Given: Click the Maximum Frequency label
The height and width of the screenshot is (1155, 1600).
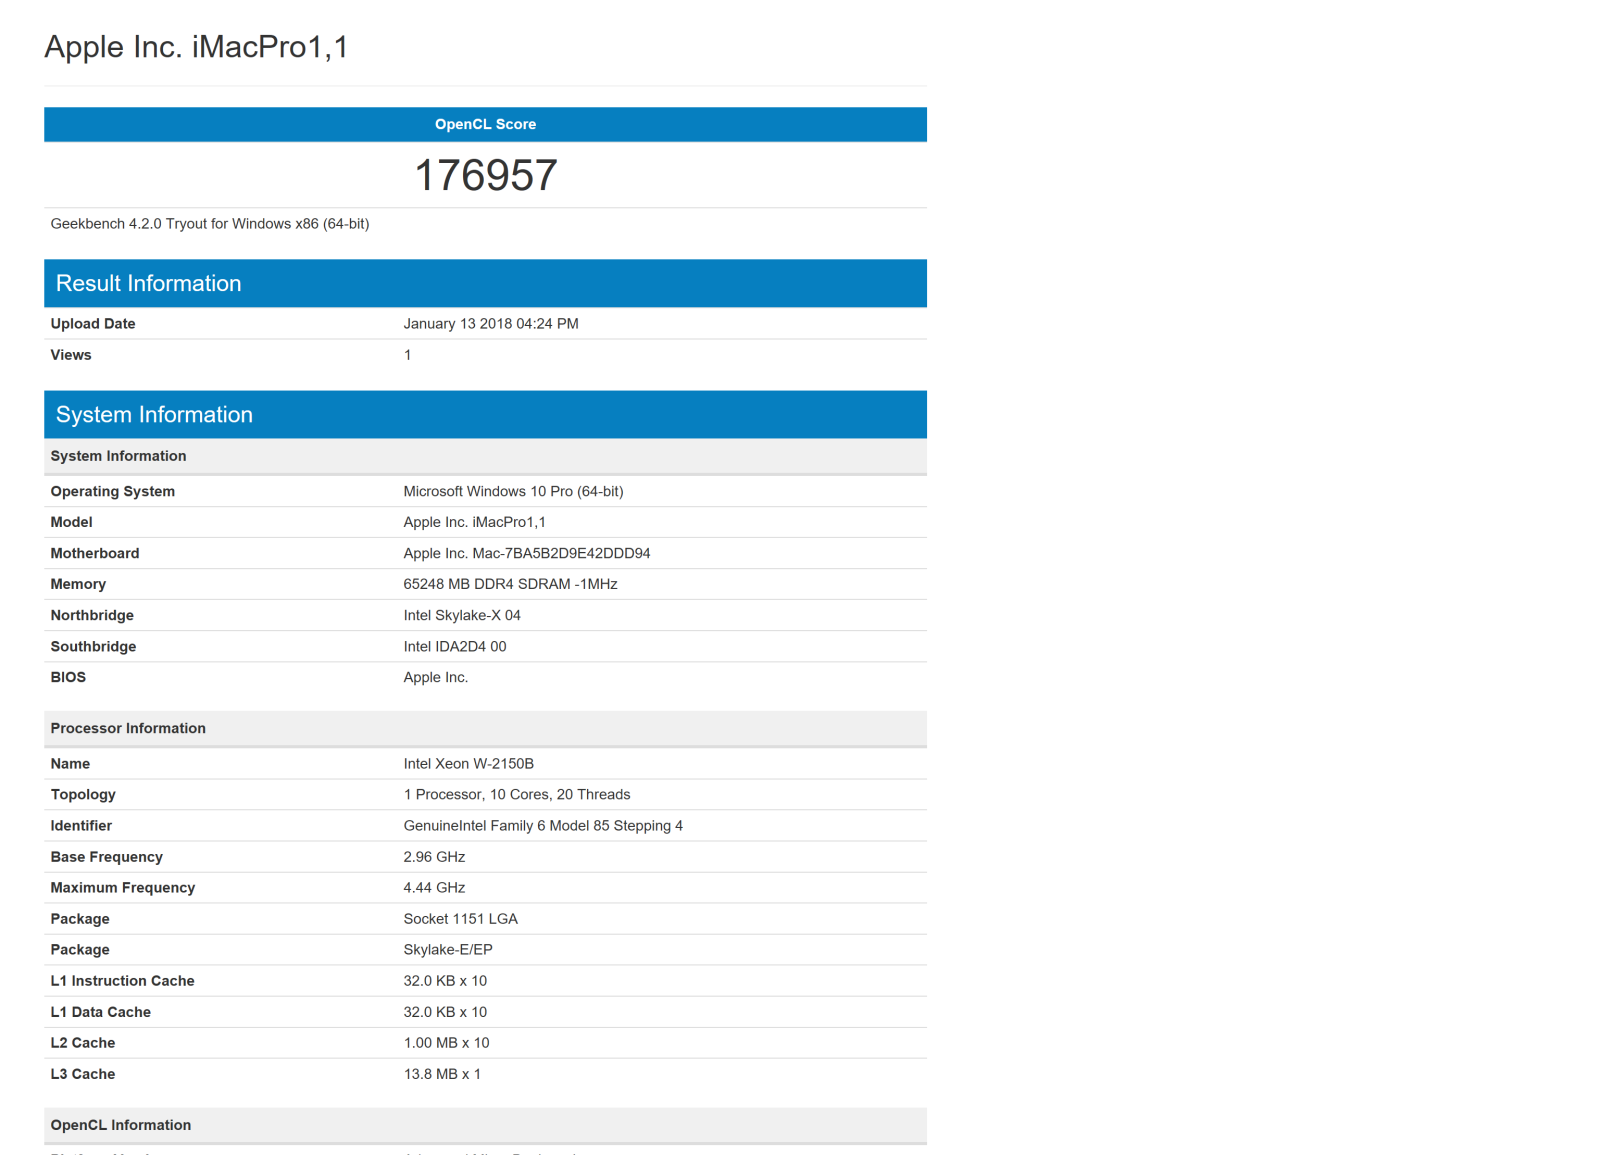Looking at the screenshot, I should tap(123, 888).
